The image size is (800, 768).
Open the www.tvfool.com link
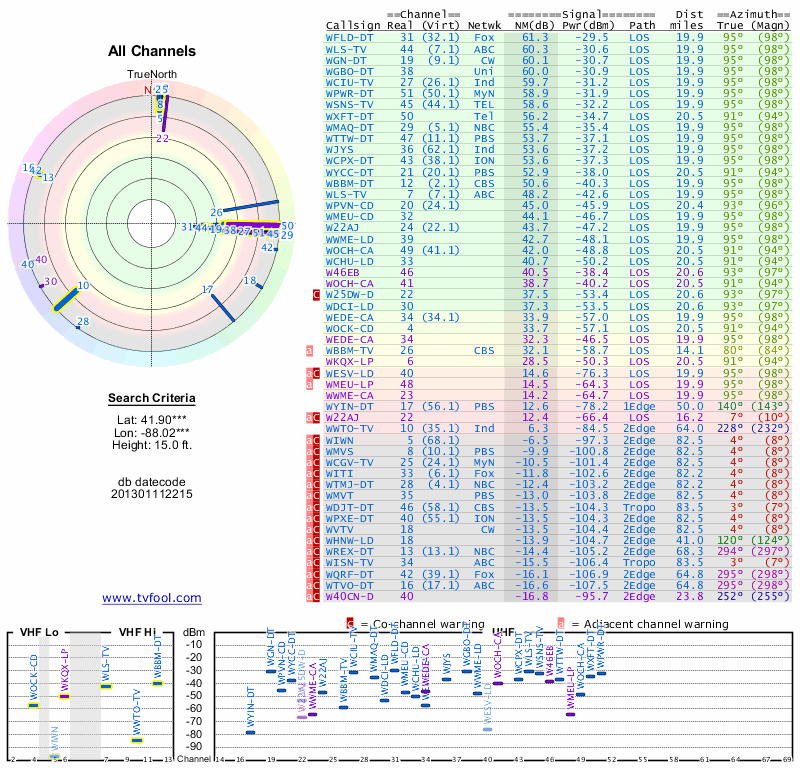pyautogui.click(x=152, y=598)
